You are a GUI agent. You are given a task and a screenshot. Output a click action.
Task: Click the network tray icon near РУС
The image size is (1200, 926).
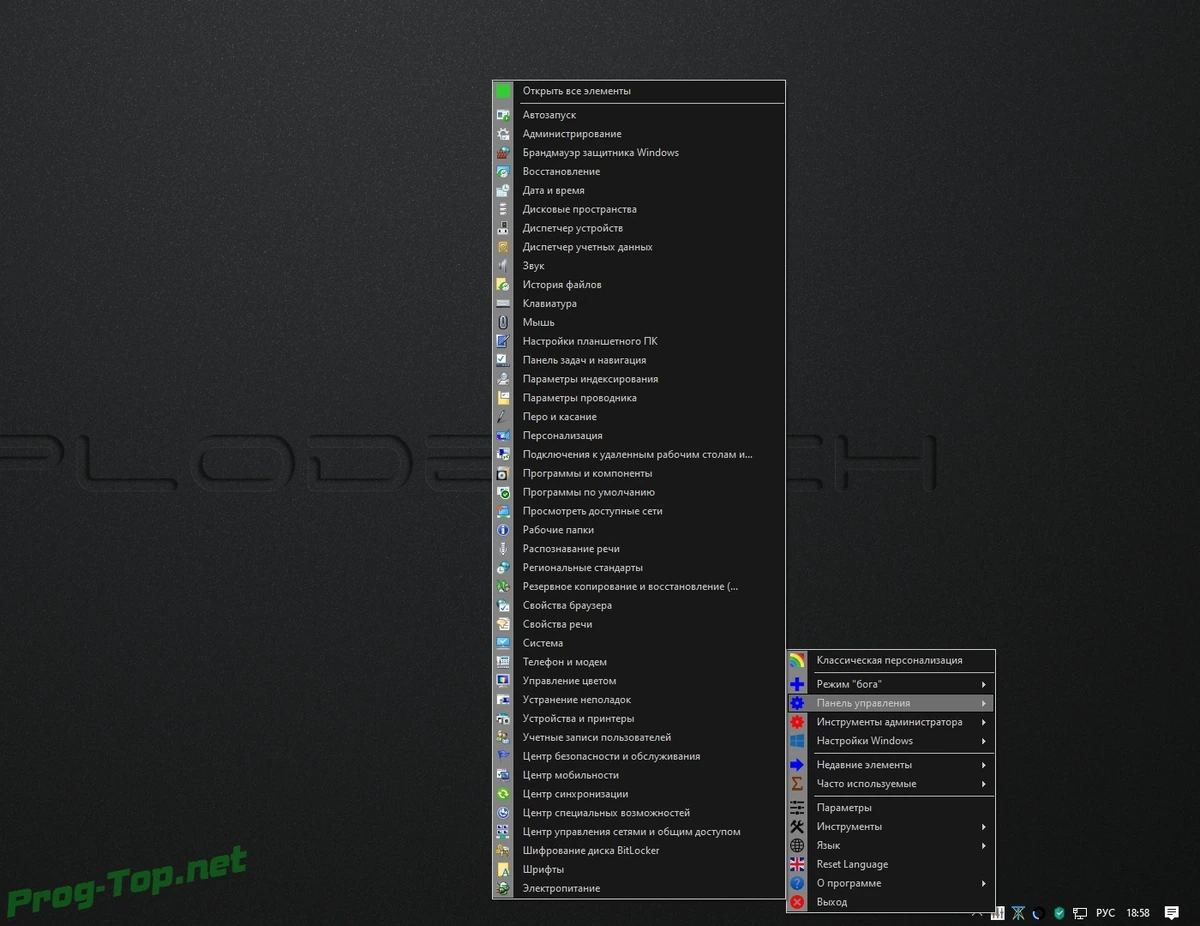point(1081,913)
